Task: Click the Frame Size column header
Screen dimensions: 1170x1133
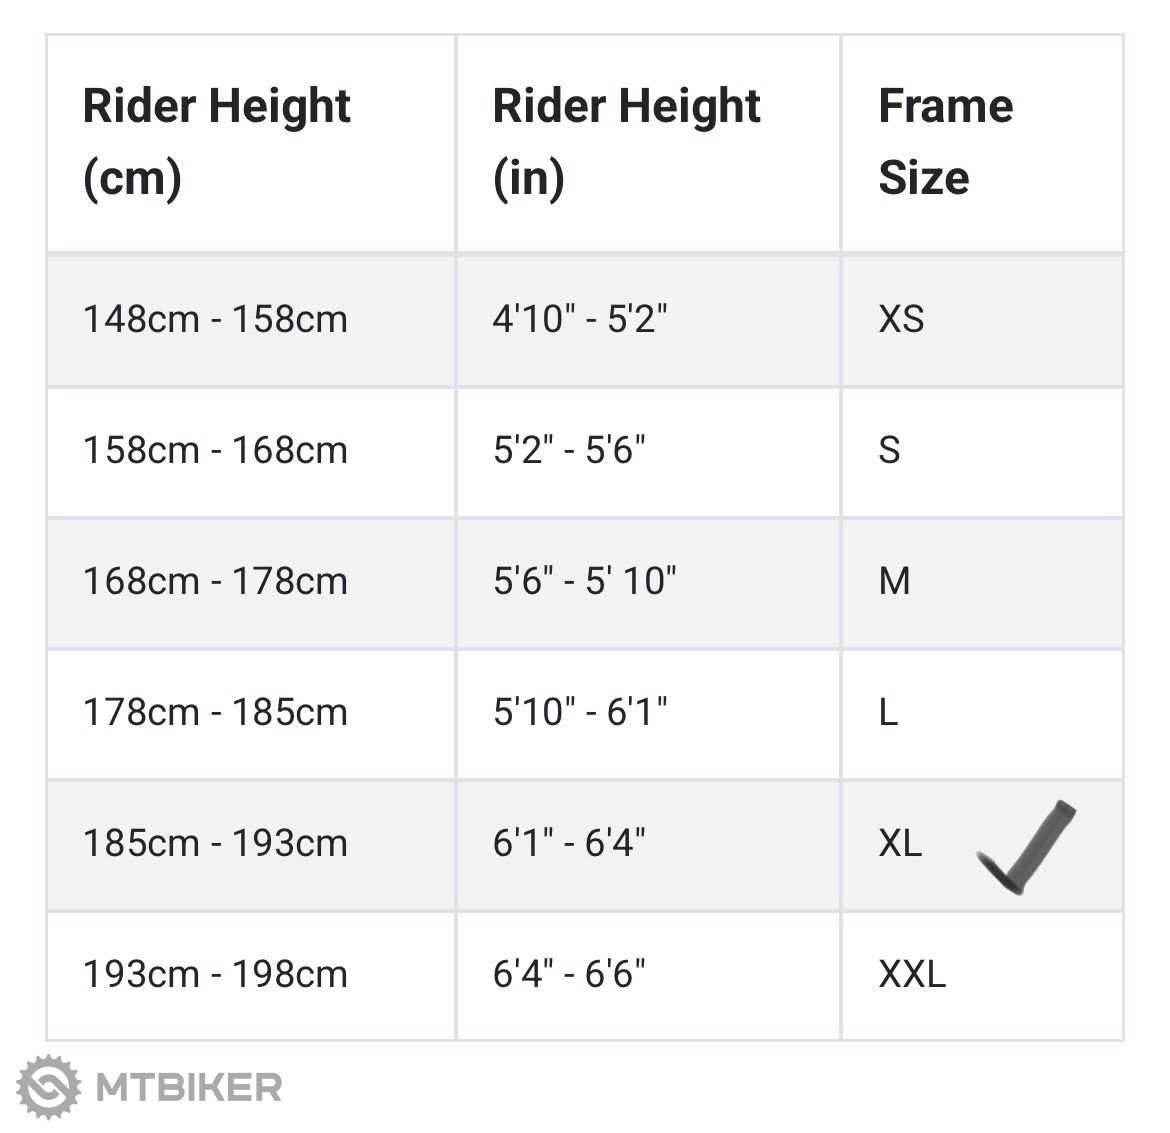Action: pyautogui.click(x=945, y=142)
